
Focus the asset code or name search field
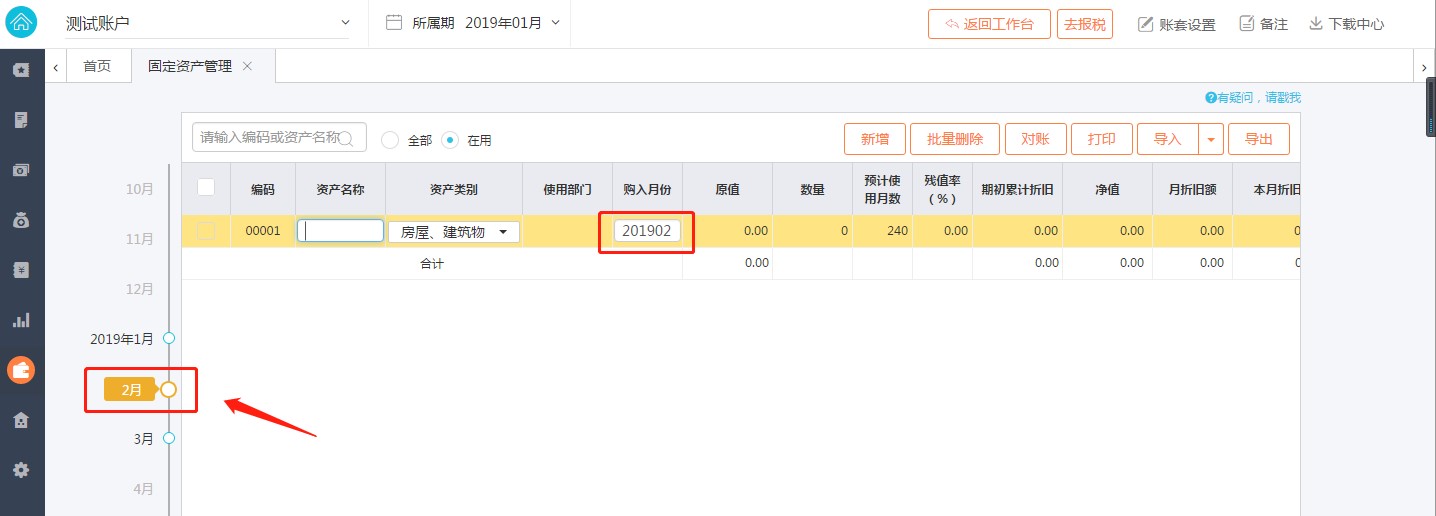[x=279, y=137]
